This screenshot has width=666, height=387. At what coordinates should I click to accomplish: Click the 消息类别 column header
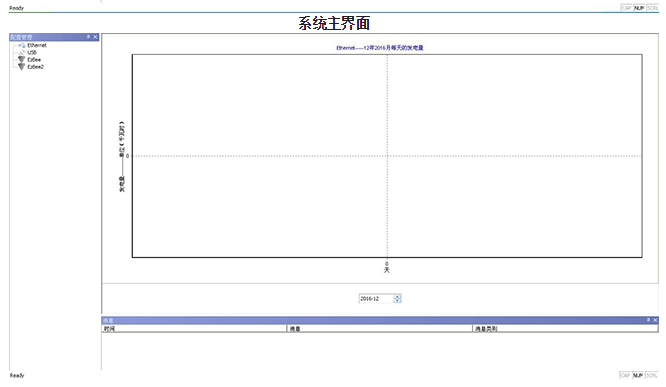[566, 329]
